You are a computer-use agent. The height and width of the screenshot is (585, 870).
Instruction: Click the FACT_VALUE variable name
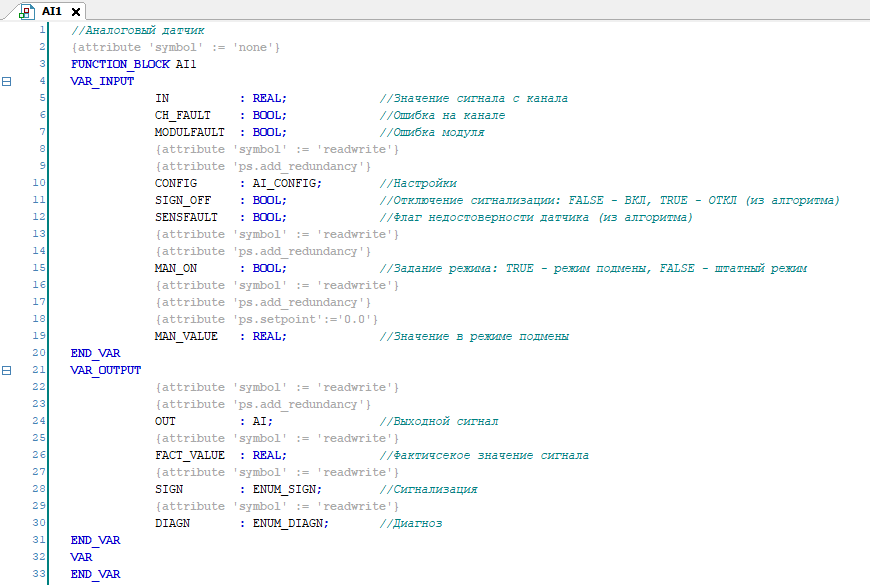click(189, 455)
